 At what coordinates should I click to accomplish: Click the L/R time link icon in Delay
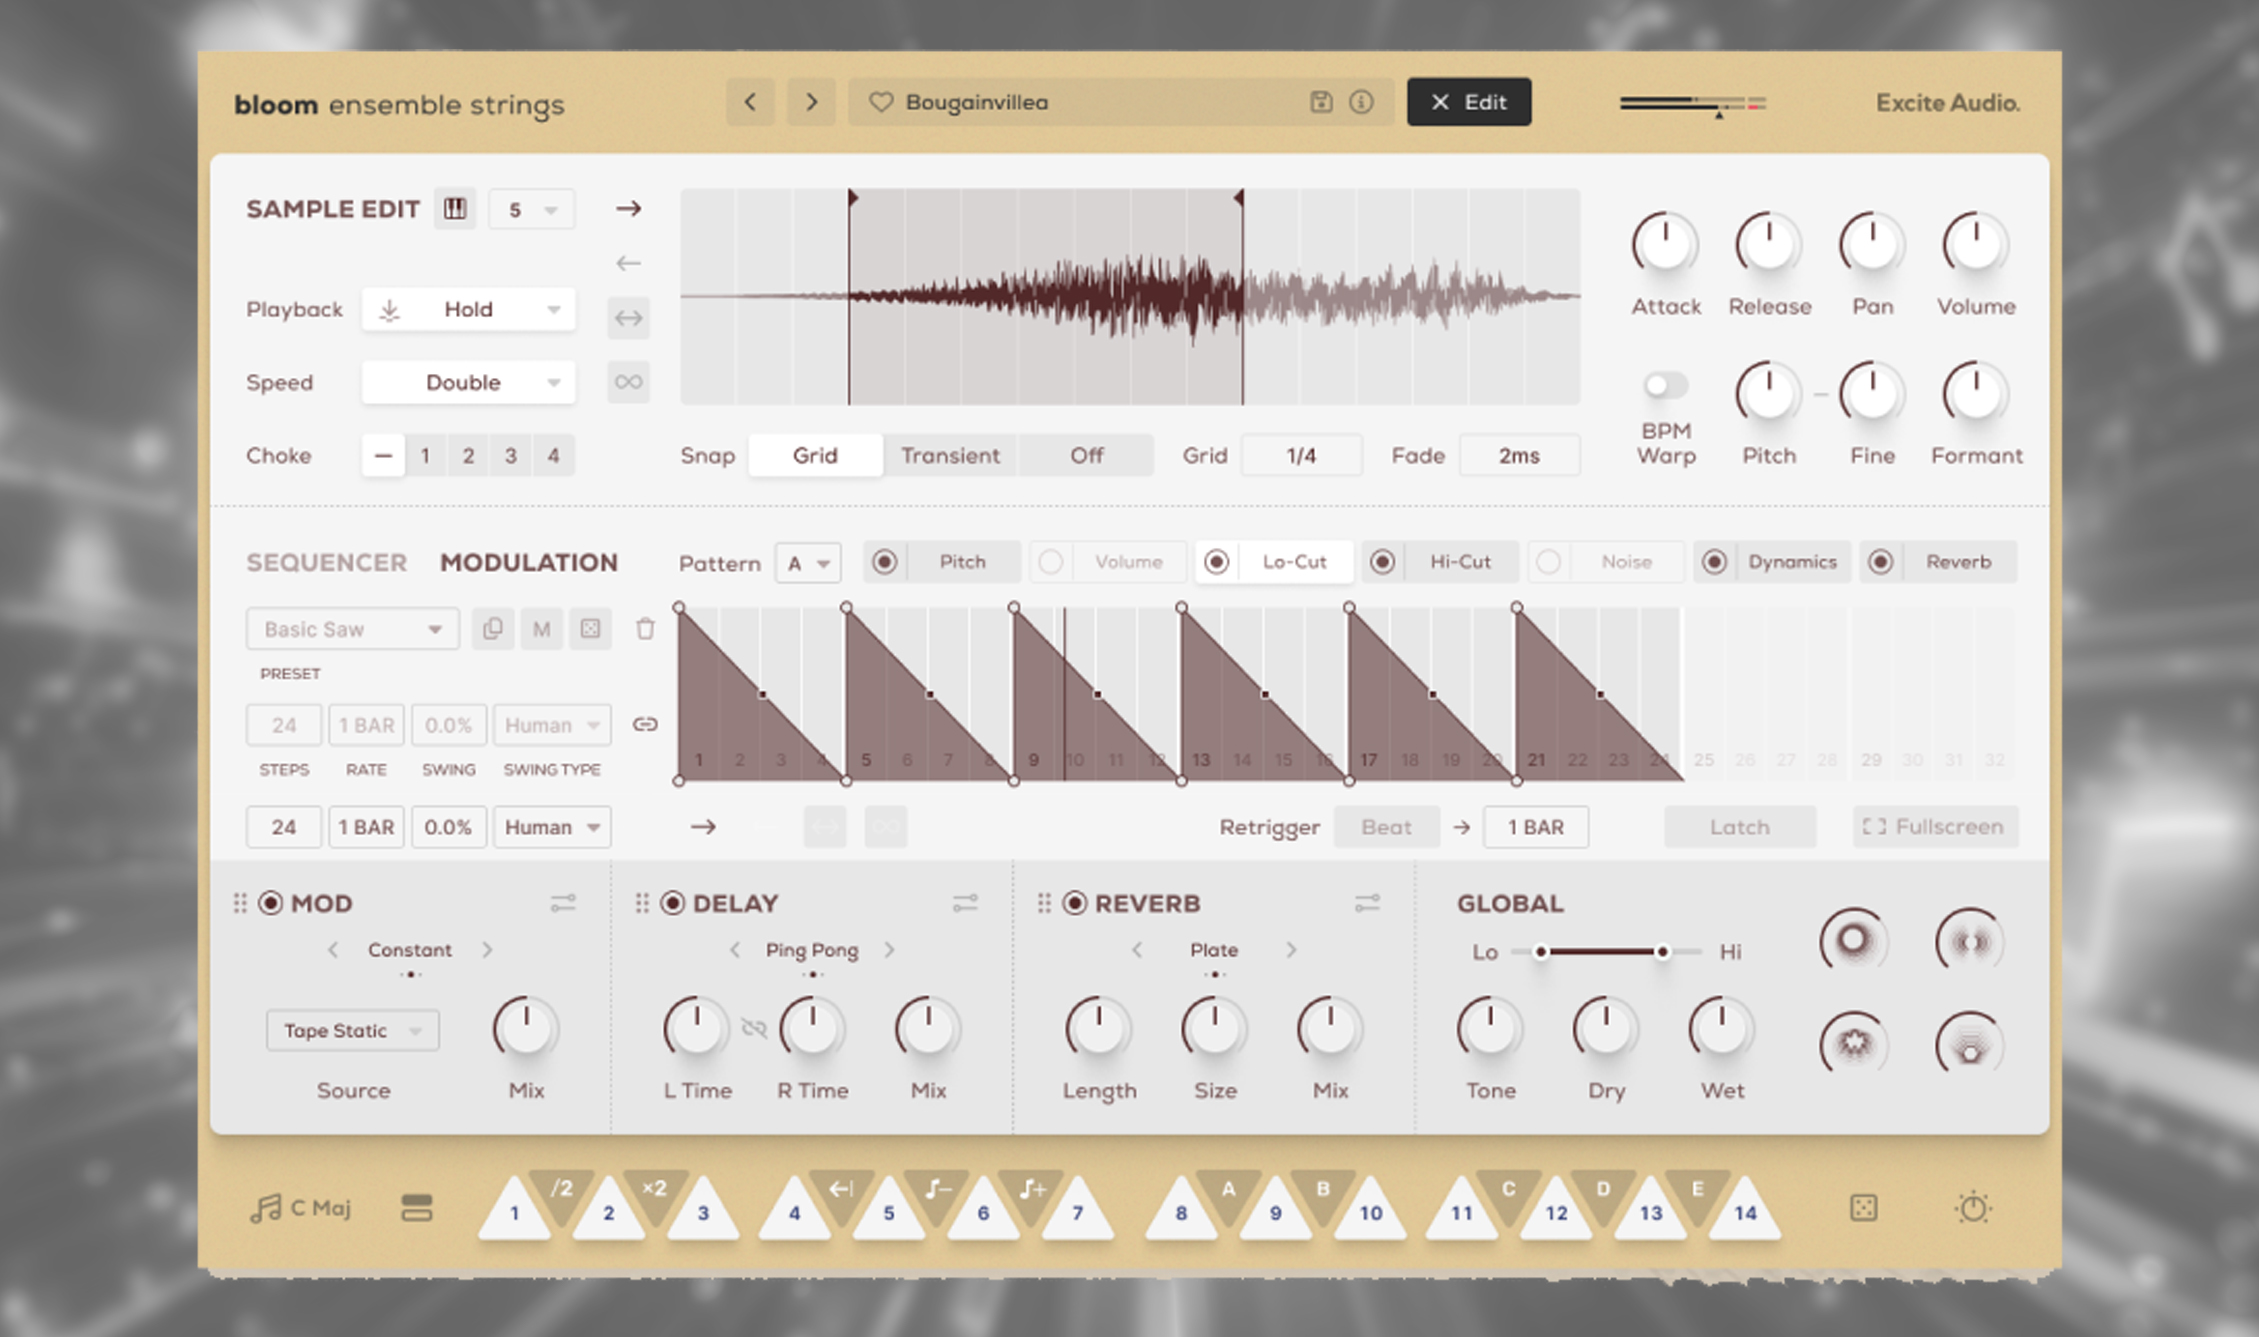[x=754, y=1028]
